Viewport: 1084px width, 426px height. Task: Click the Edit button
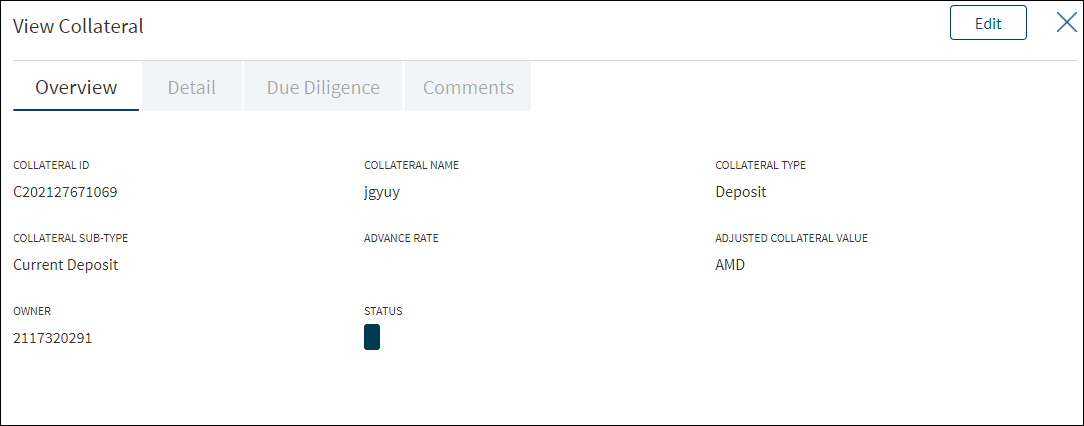coord(988,23)
